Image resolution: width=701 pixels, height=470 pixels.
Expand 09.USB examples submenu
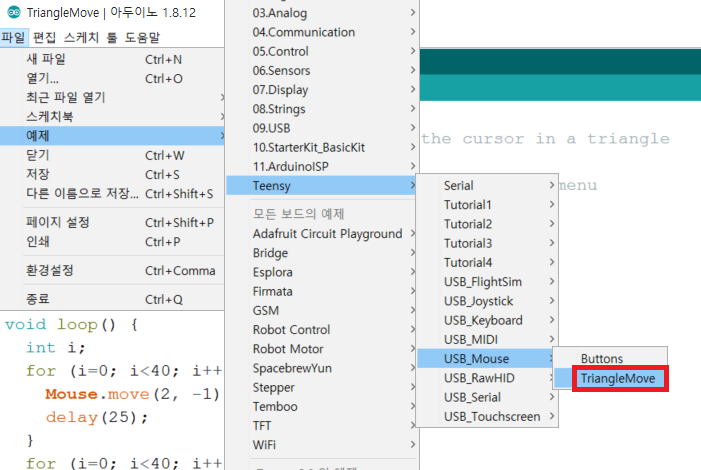click(x=323, y=128)
